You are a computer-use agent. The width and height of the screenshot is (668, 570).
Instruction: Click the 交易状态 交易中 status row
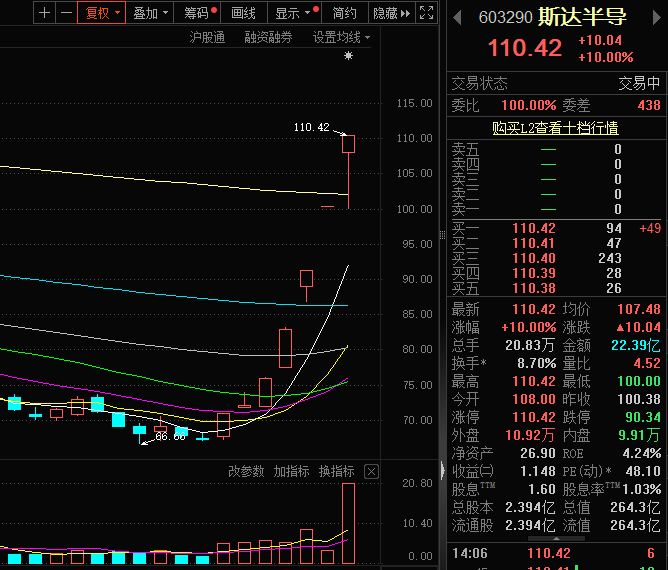[x=557, y=83]
